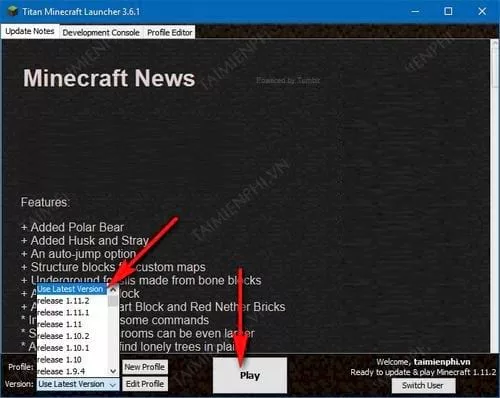This screenshot has width=500, height=398.
Task: Close the Titan Minecraft Launcher window
Action: tap(482, 11)
